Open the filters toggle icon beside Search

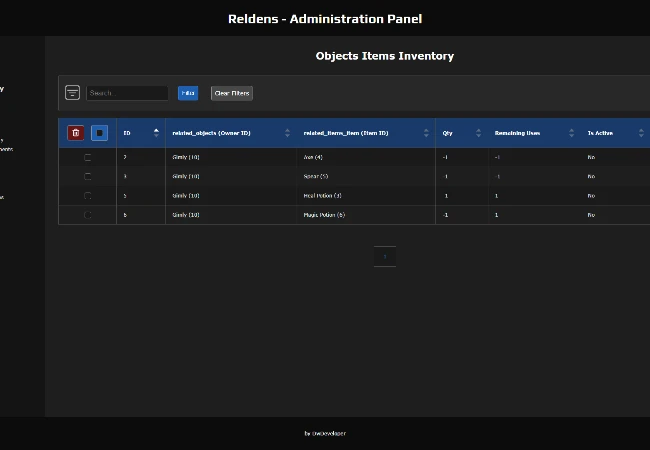point(73,92)
